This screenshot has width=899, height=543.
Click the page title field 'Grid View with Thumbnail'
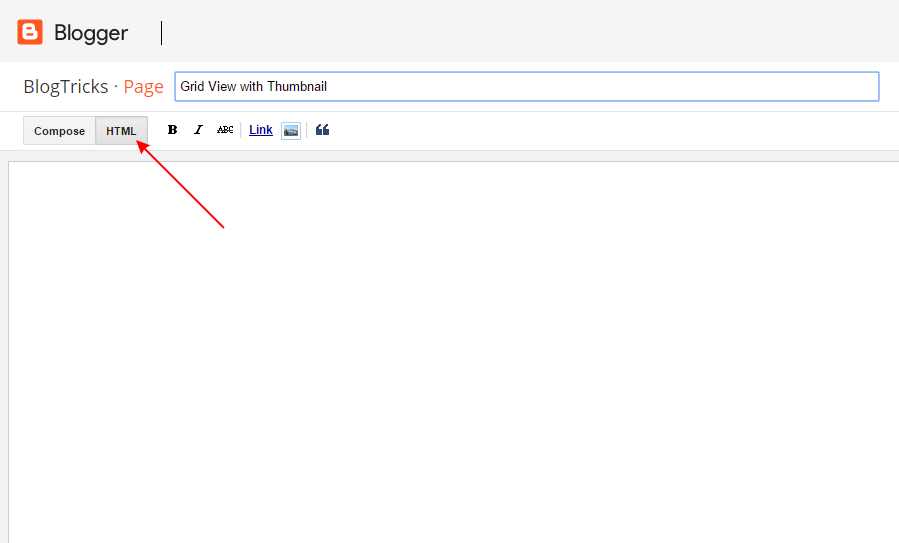[527, 87]
